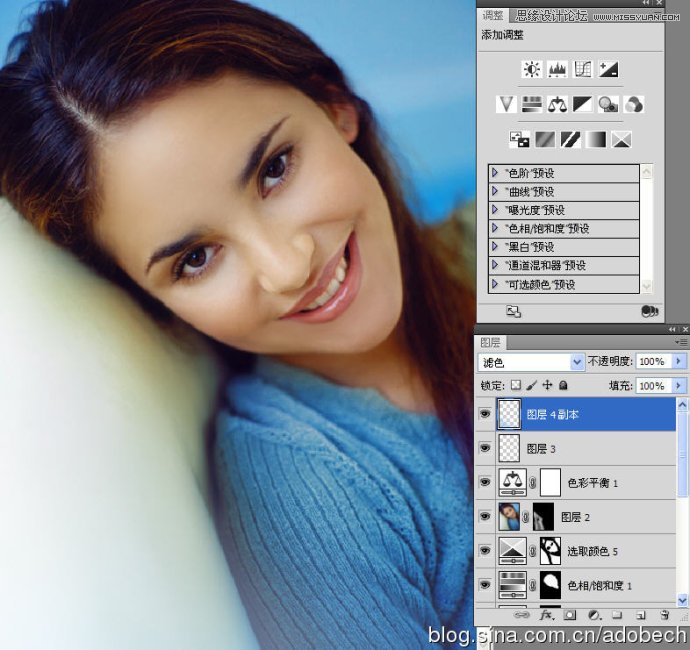This screenshot has width=690, height=650.
Task: Click the 选取颜色 5 mask thumbnail
Action: point(550,551)
